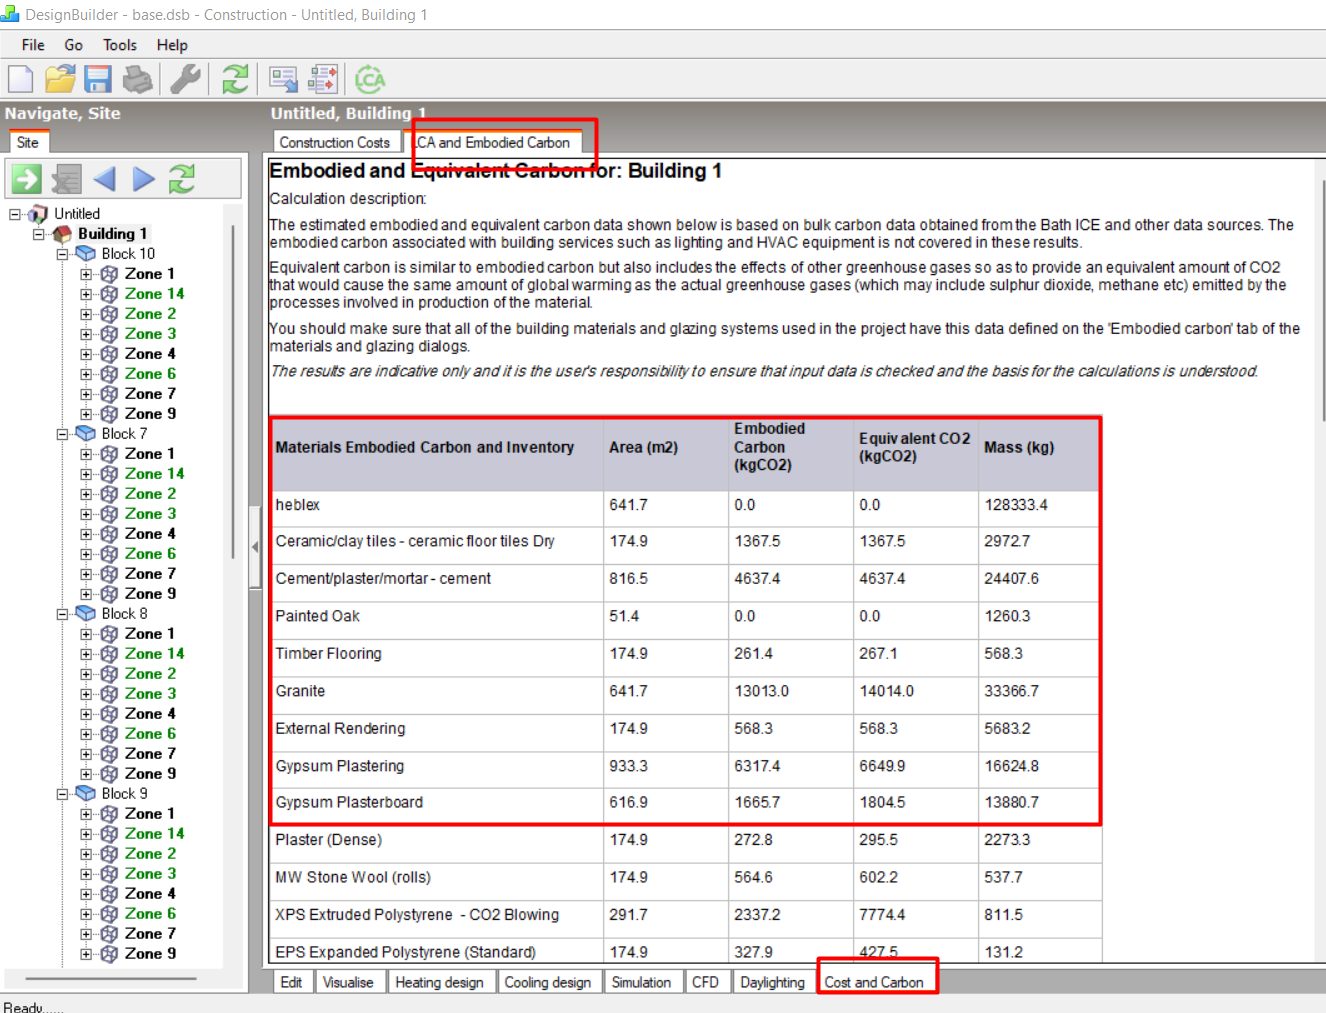Collapse the Block 7 node
The width and height of the screenshot is (1326, 1013).
[x=62, y=434]
